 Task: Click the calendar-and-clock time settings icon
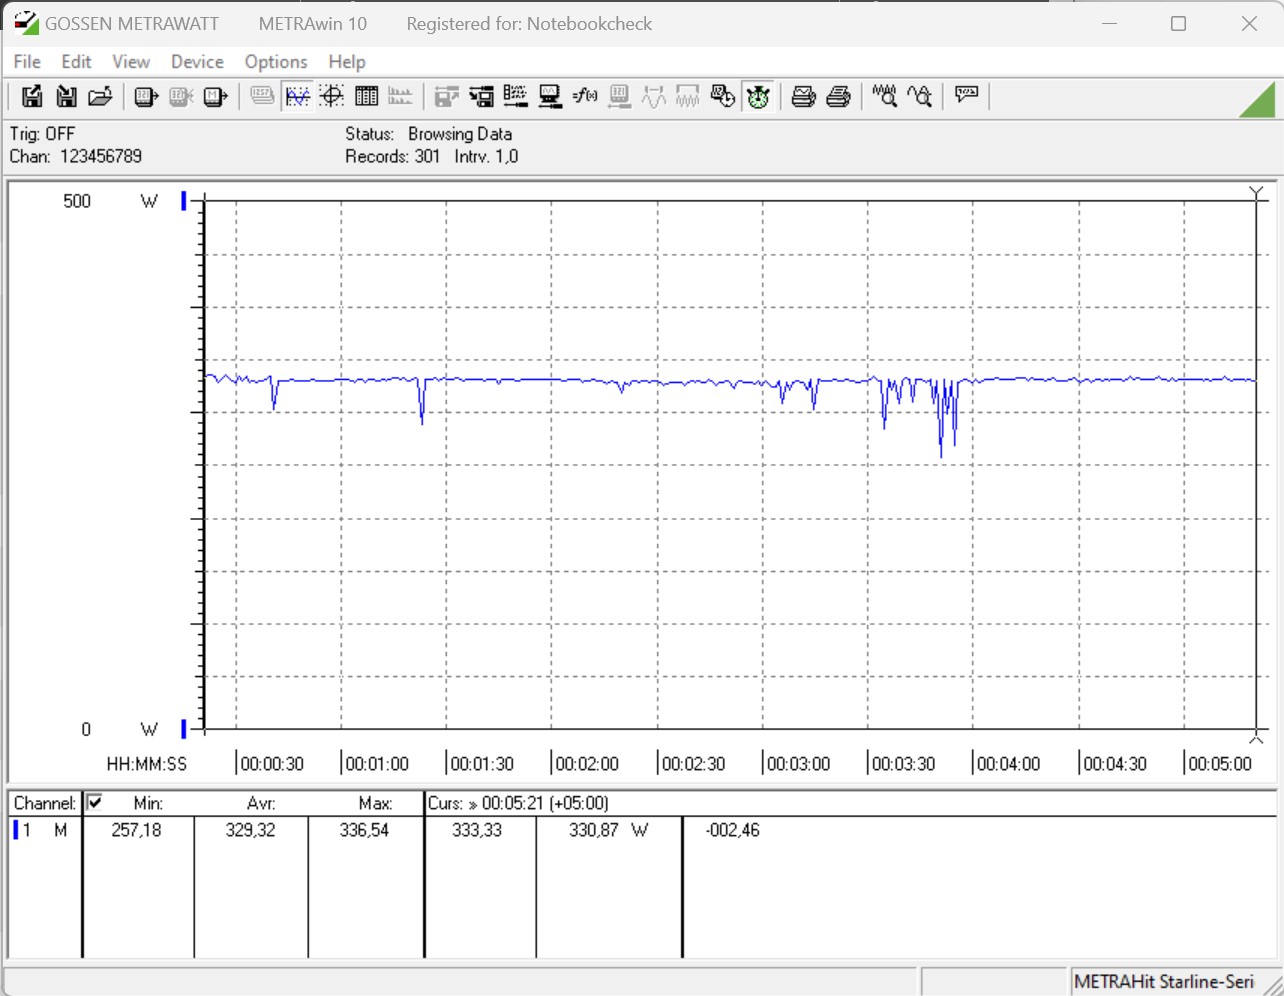click(x=722, y=96)
